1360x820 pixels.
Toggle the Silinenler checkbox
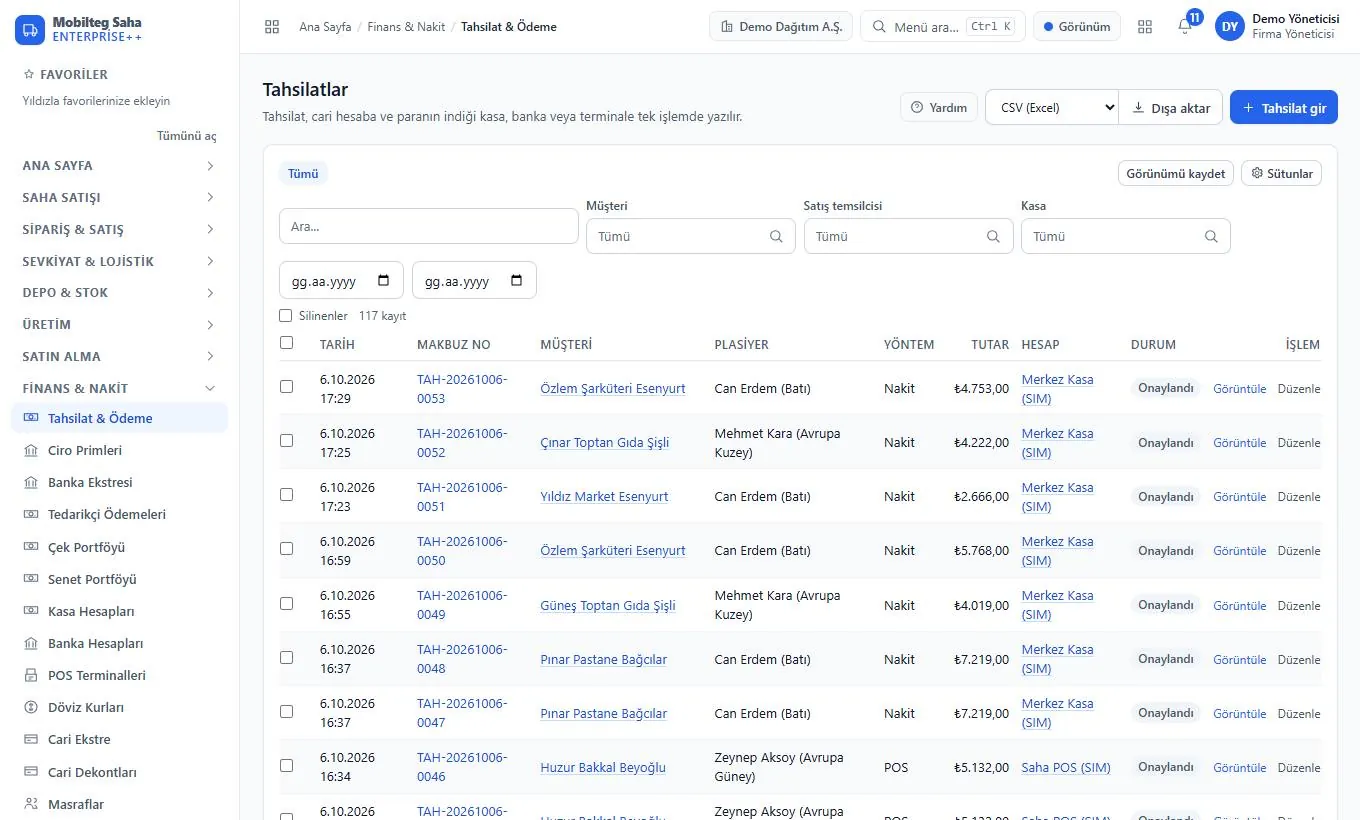287,316
